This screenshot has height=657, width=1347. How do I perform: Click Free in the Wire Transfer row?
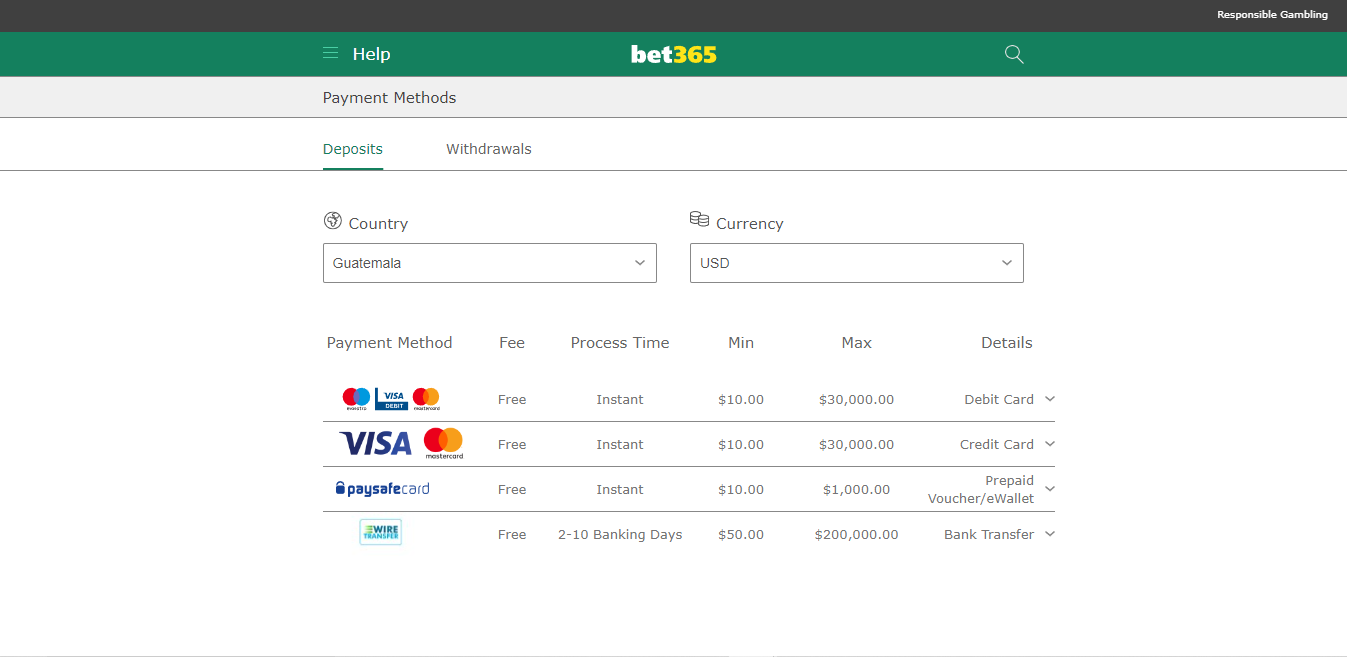[x=512, y=534]
